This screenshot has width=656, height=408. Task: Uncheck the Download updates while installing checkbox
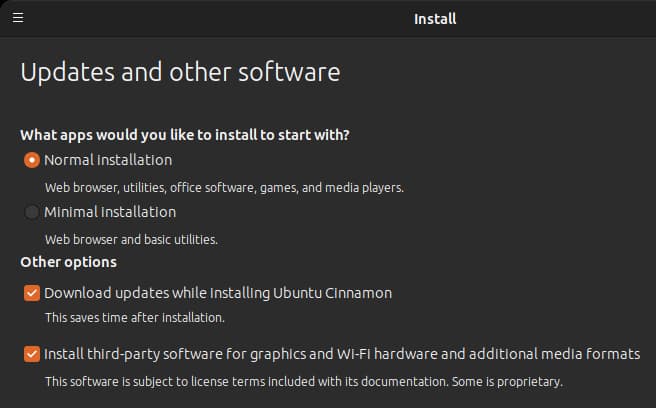coord(32,293)
